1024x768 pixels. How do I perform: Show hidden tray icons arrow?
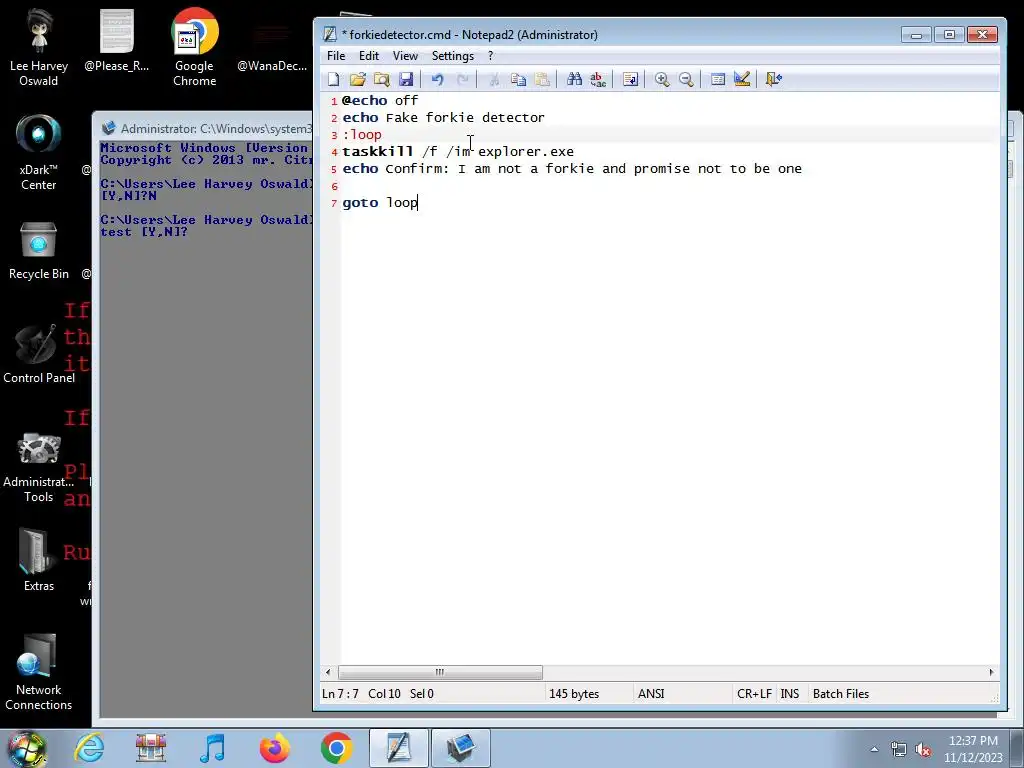point(874,749)
